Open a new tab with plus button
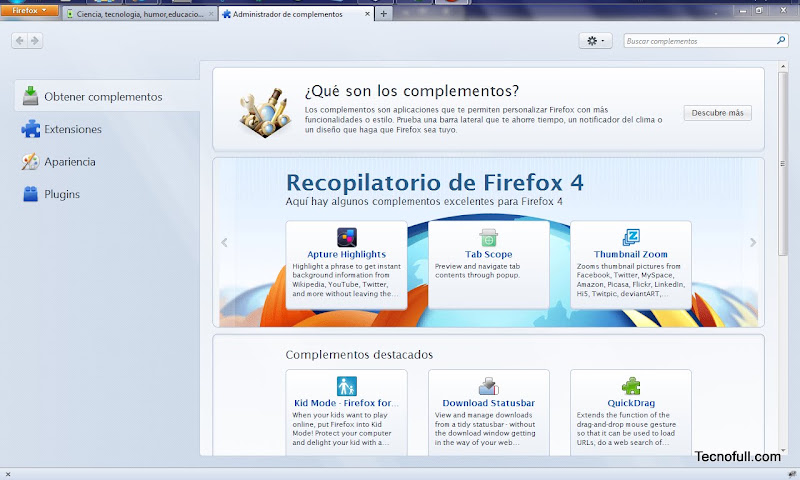This screenshot has height=480, width=800. [384, 14]
